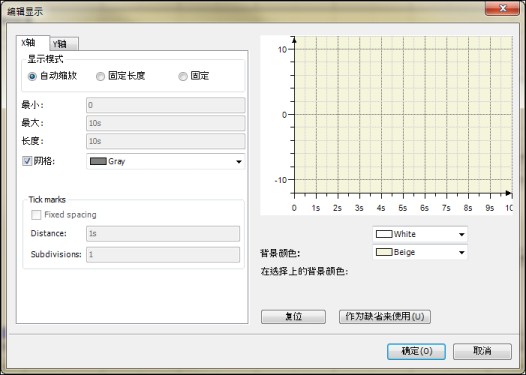Click 作为缺省来使用(U) button
Screen dimensions: 526x375
[x=385, y=317]
